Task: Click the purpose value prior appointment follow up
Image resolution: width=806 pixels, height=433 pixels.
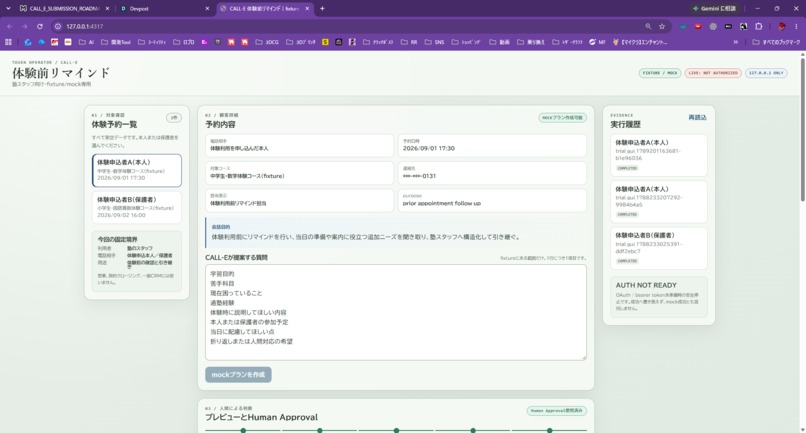Action: pyautogui.click(x=442, y=203)
